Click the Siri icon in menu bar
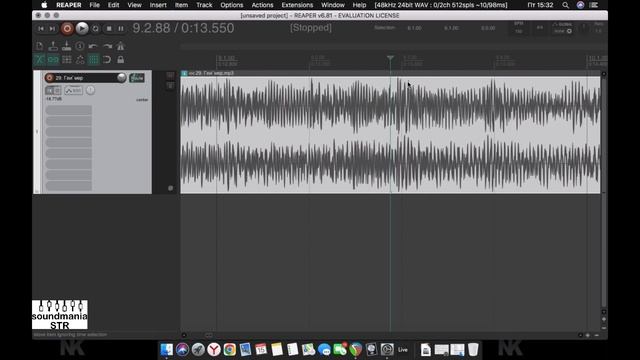 click(x=580, y=5)
